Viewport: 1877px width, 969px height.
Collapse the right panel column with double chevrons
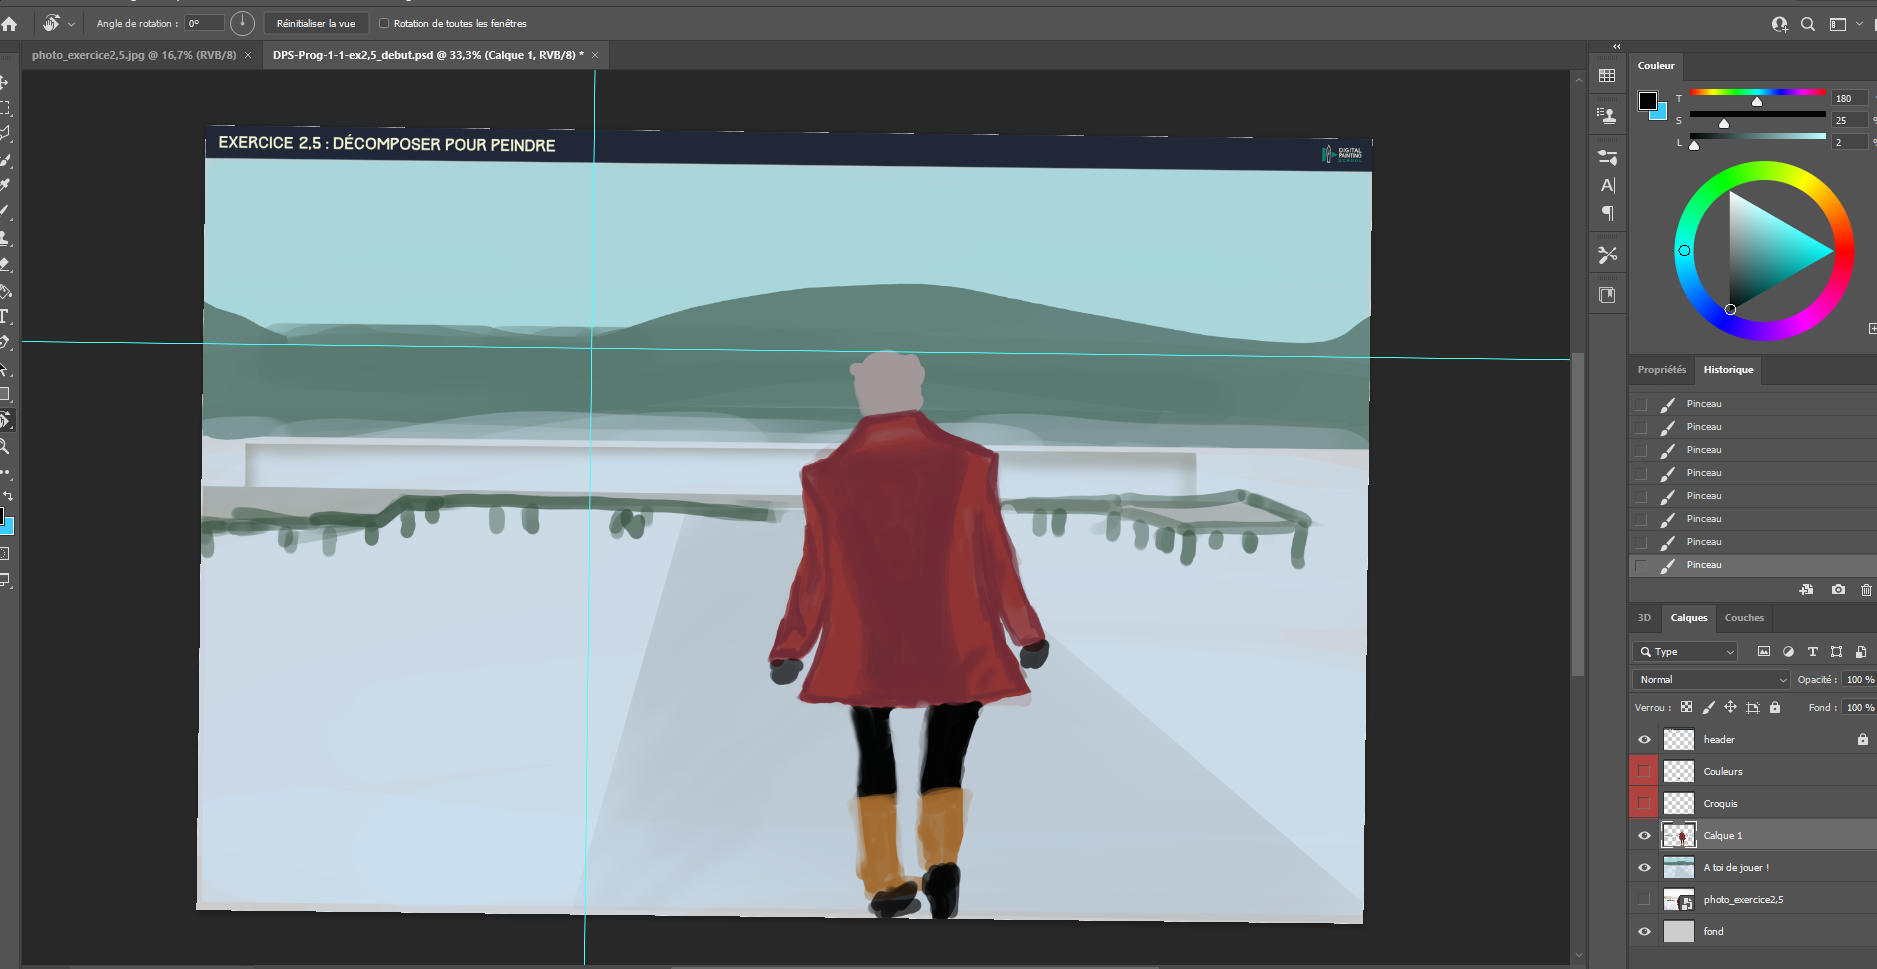tap(1615, 46)
